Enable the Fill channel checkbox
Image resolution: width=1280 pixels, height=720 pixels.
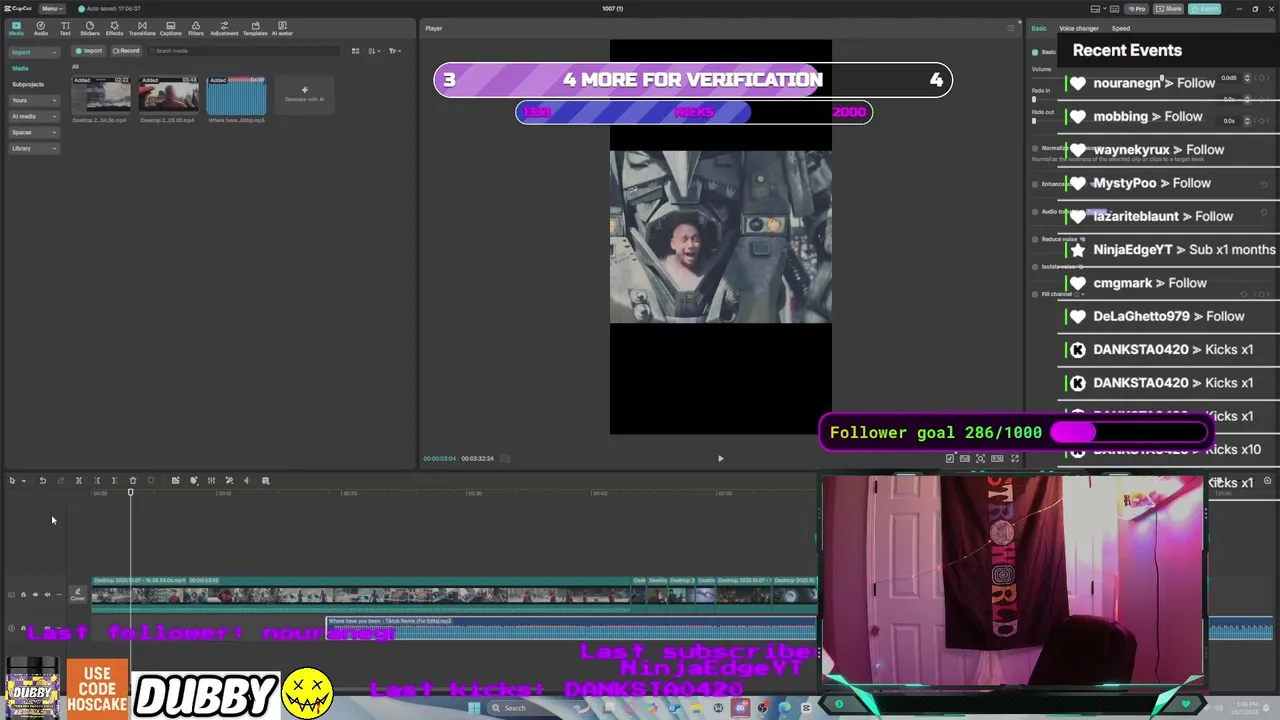click(1035, 294)
